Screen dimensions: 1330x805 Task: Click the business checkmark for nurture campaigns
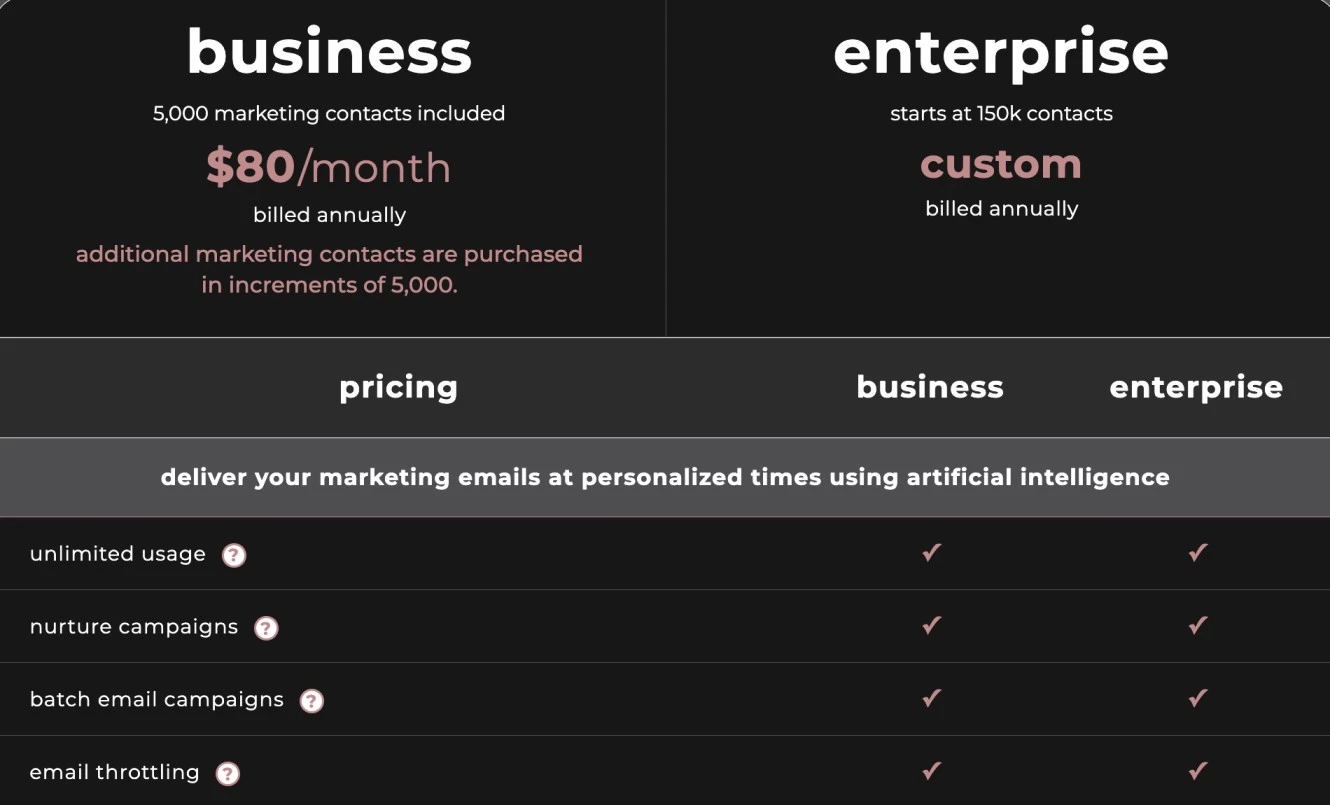pos(931,626)
